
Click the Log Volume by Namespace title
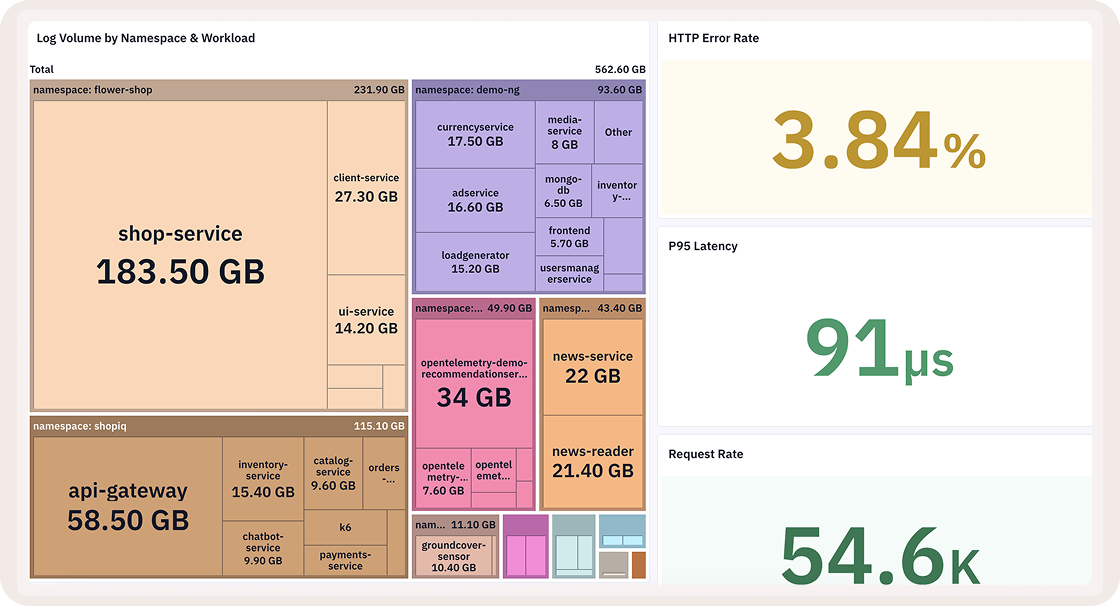pos(146,38)
